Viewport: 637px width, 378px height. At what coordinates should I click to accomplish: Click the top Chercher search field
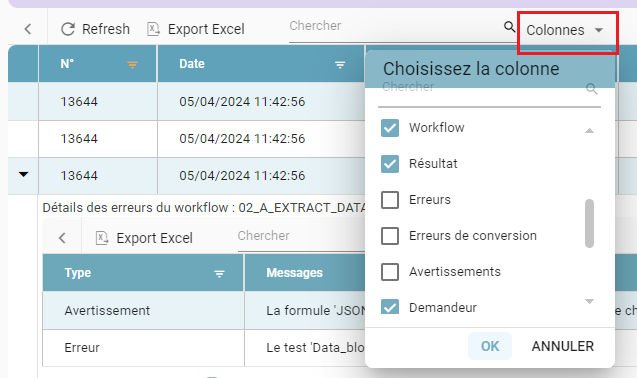(x=395, y=26)
